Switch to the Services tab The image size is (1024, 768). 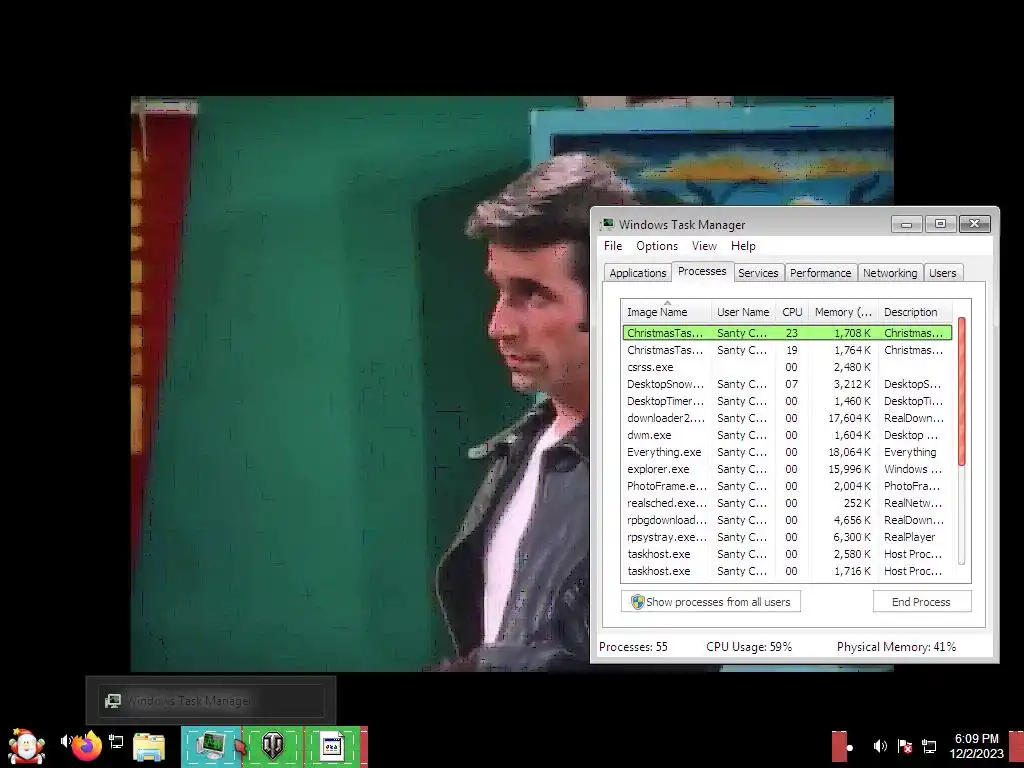tap(758, 273)
